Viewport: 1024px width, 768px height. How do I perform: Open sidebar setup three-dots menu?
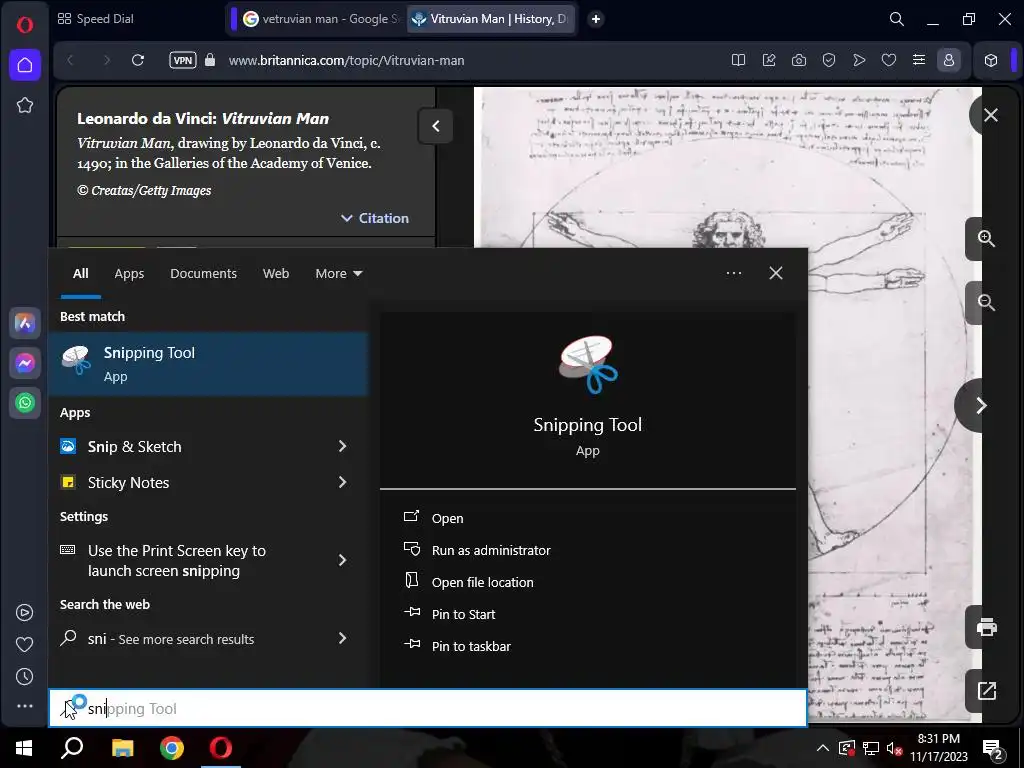[x=25, y=706]
